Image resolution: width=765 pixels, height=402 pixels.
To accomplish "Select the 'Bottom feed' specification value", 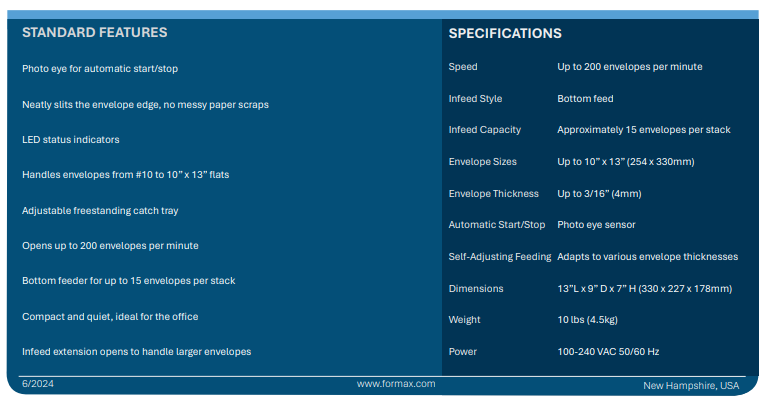I will [x=585, y=99].
